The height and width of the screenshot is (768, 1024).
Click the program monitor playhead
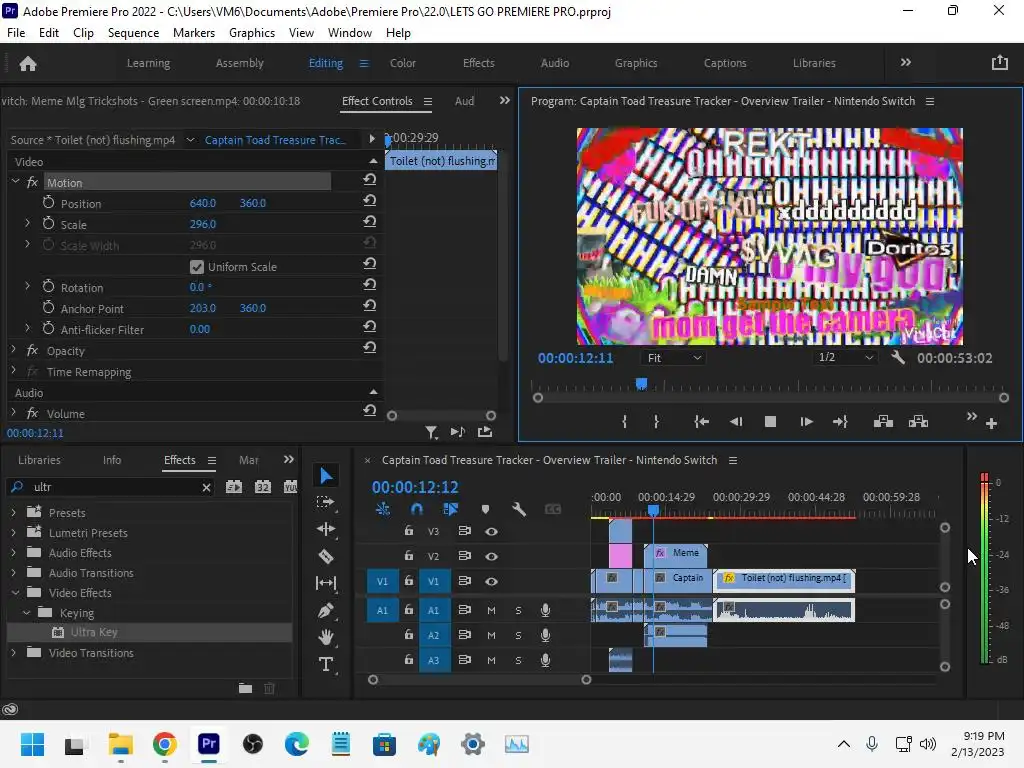(x=641, y=384)
